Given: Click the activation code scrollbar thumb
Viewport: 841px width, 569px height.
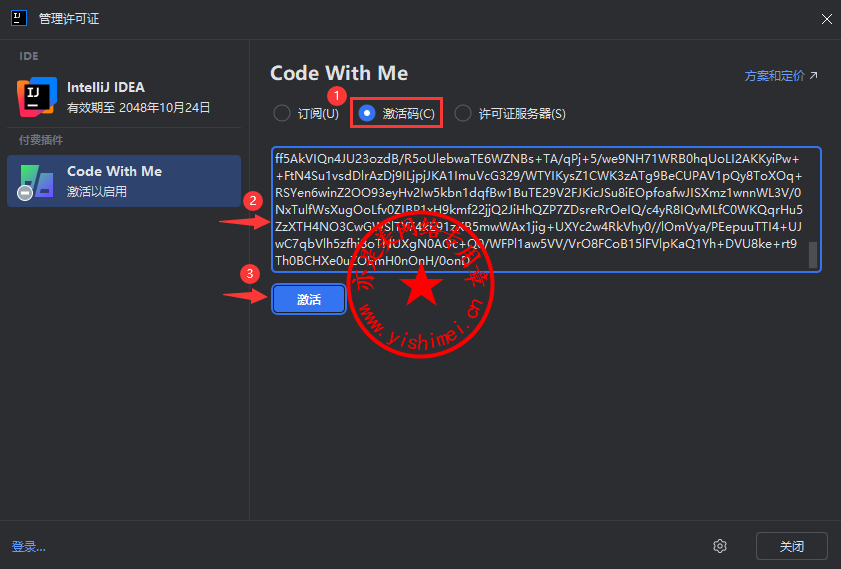Looking at the screenshot, I should coord(813,255).
